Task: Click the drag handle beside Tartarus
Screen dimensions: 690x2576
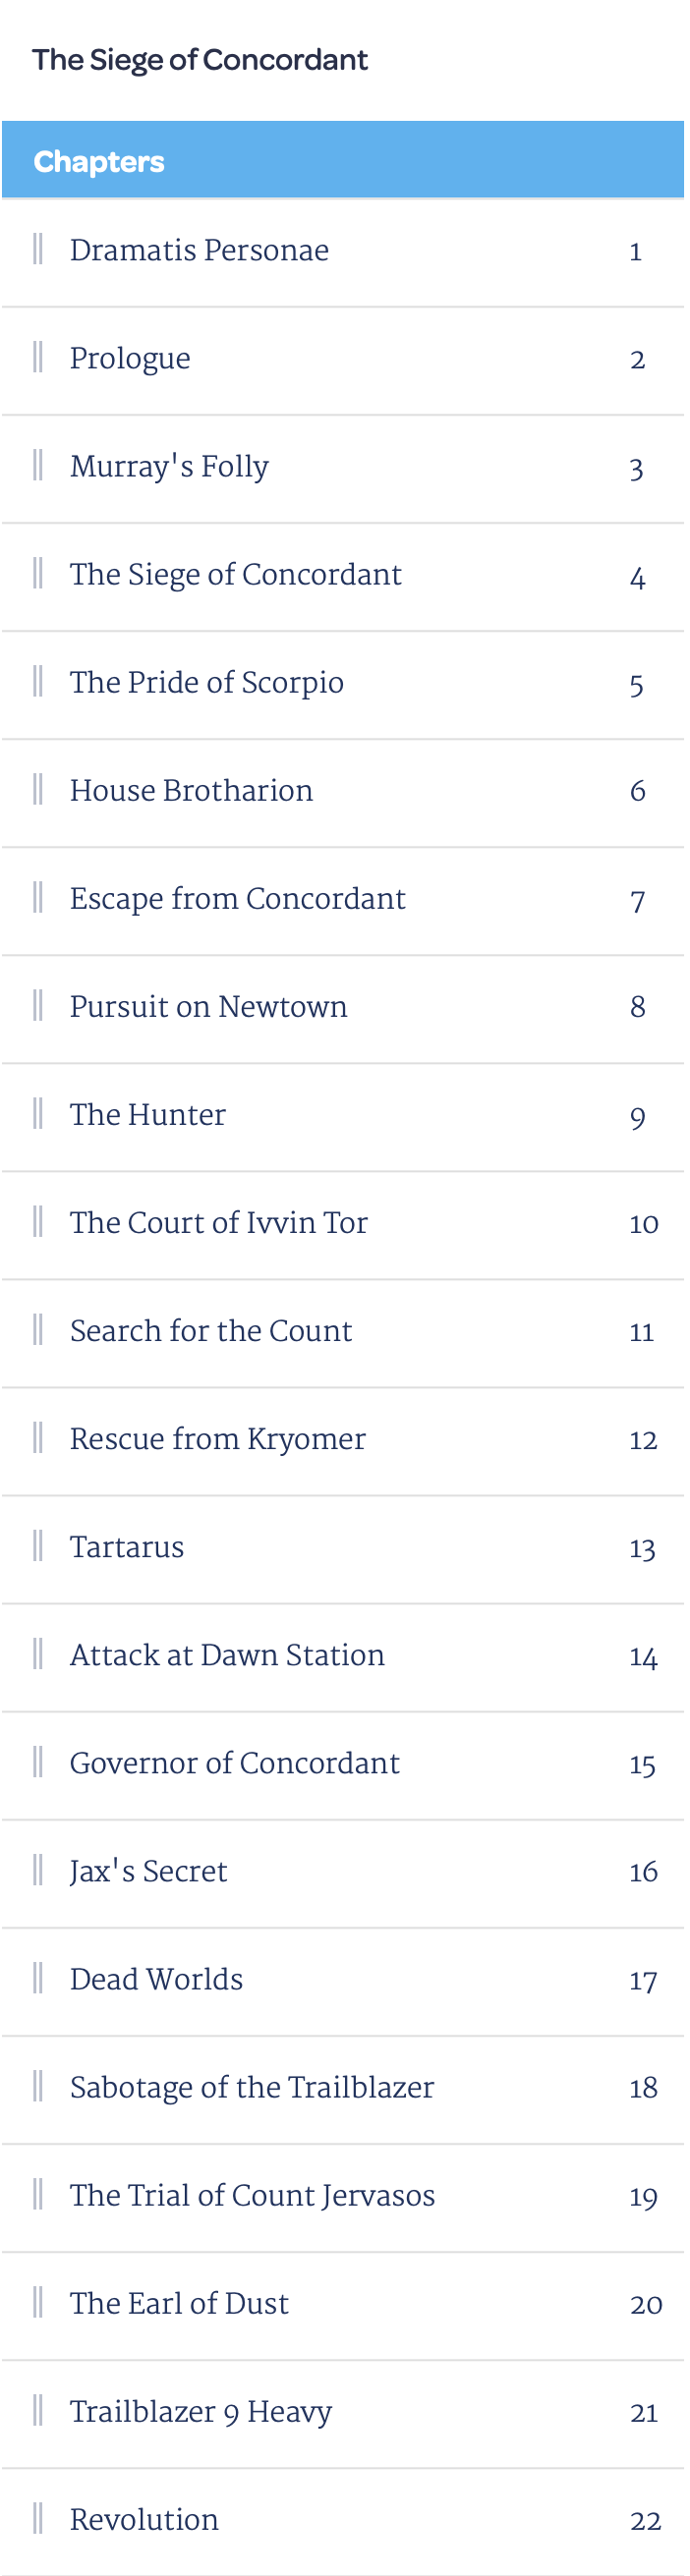Action: coord(38,1547)
